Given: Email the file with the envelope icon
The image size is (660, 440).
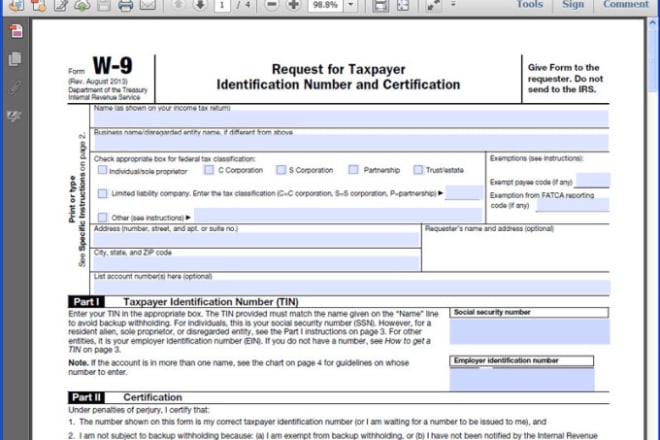Looking at the screenshot, I should pos(148,5).
